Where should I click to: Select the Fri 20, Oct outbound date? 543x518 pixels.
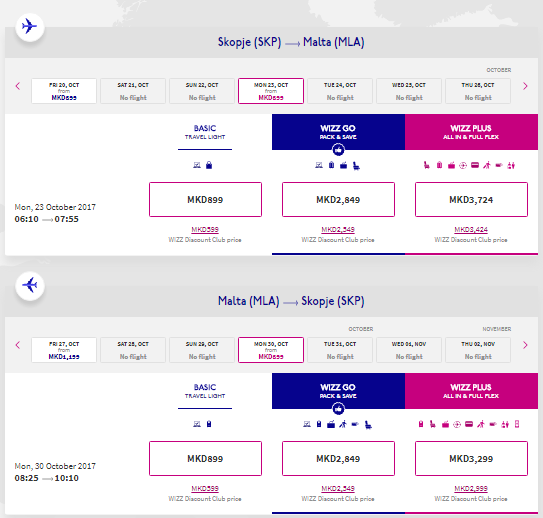[64, 91]
